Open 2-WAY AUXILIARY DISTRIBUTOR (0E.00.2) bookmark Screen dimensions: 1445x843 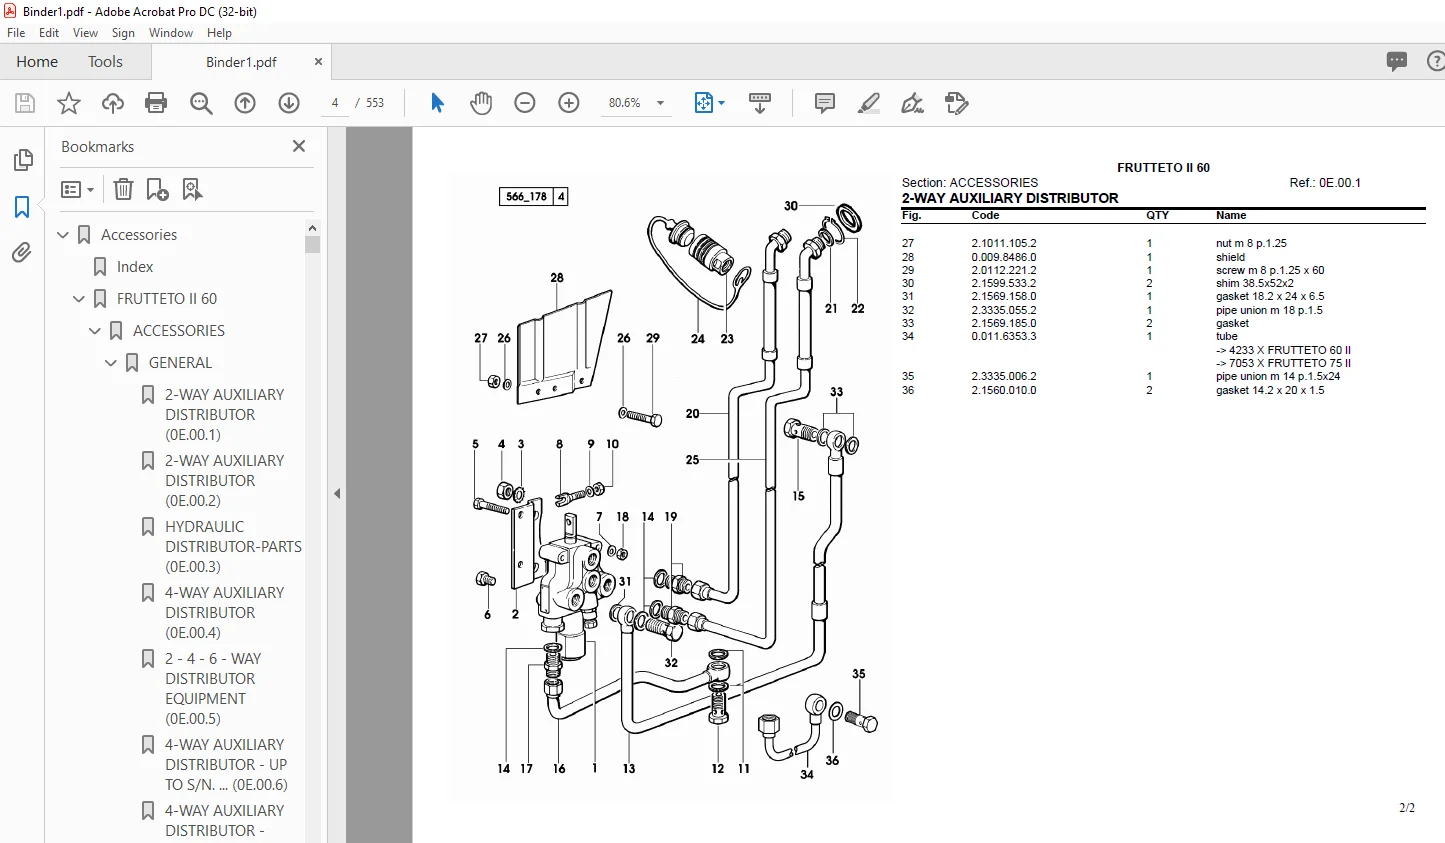pyautogui.click(x=225, y=481)
